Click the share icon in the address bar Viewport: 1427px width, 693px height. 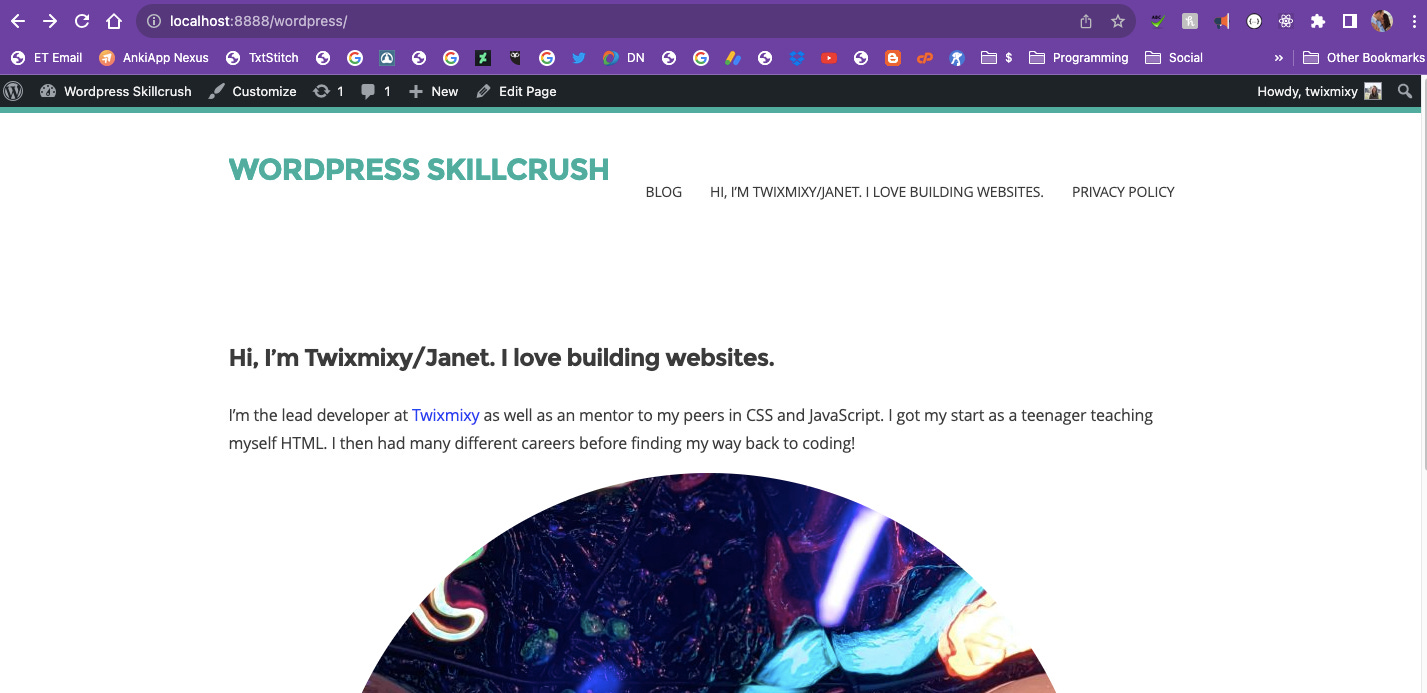point(1086,21)
